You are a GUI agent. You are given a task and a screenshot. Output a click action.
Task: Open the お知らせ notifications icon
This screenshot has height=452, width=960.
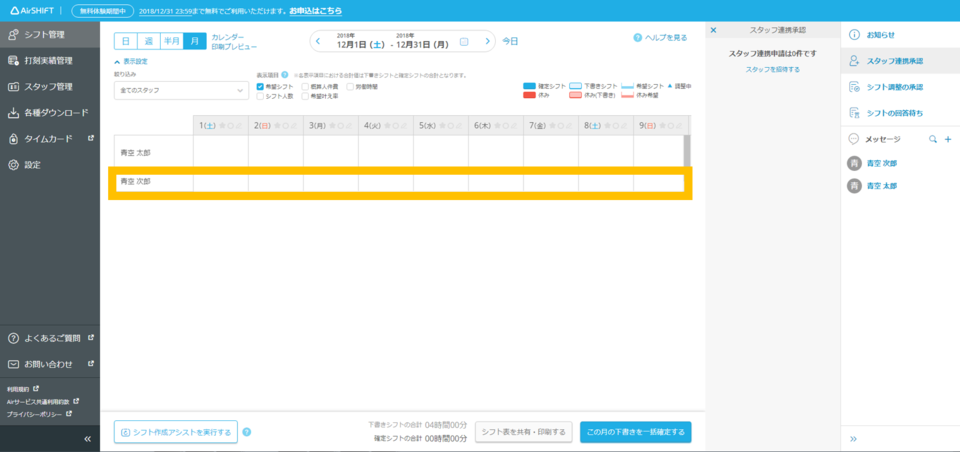click(x=855, y=35)
